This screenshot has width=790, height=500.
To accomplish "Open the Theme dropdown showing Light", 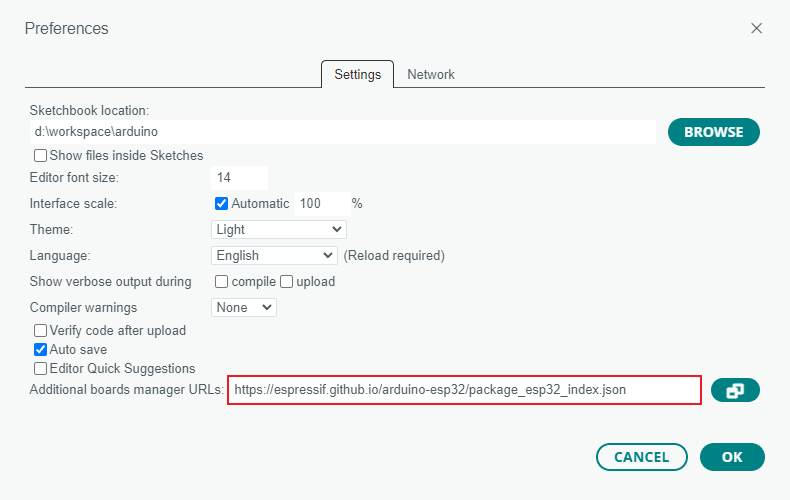I will coord(279,229).
